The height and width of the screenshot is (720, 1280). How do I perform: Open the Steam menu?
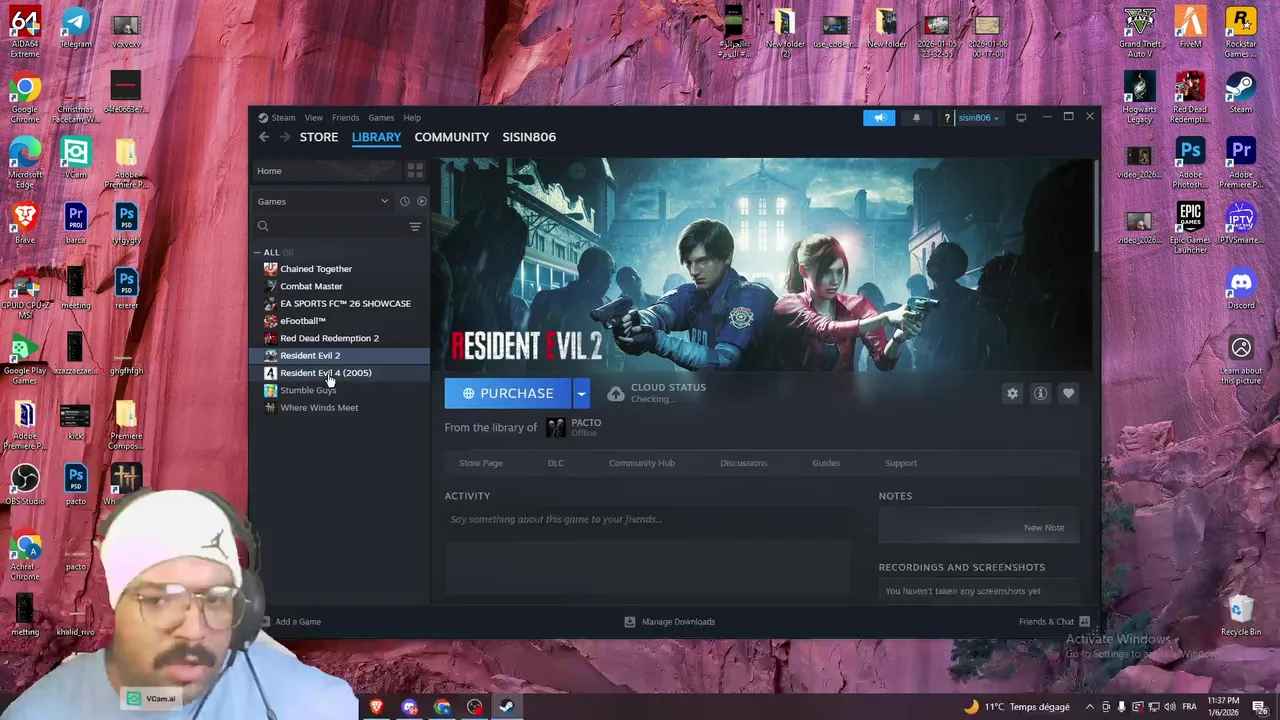click(x=284, y=118)
